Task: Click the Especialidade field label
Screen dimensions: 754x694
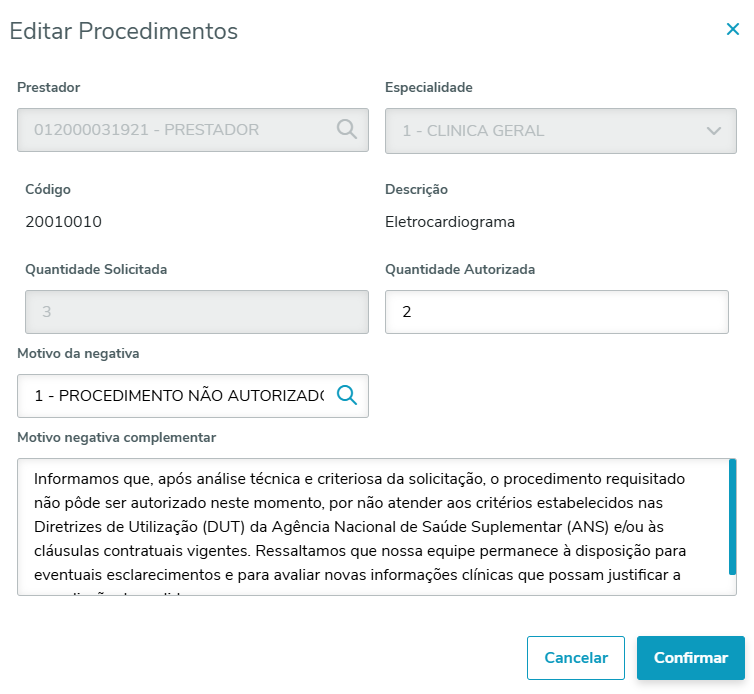Action: coord(429,87)
